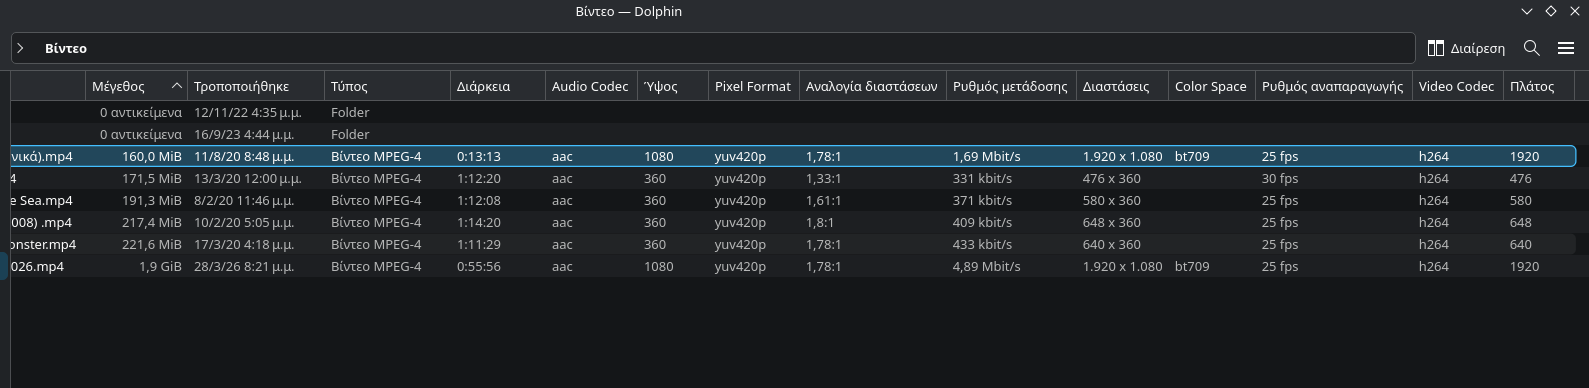Sort by Τύπος column header
1589x388 pixels.
tap(387, 86)
